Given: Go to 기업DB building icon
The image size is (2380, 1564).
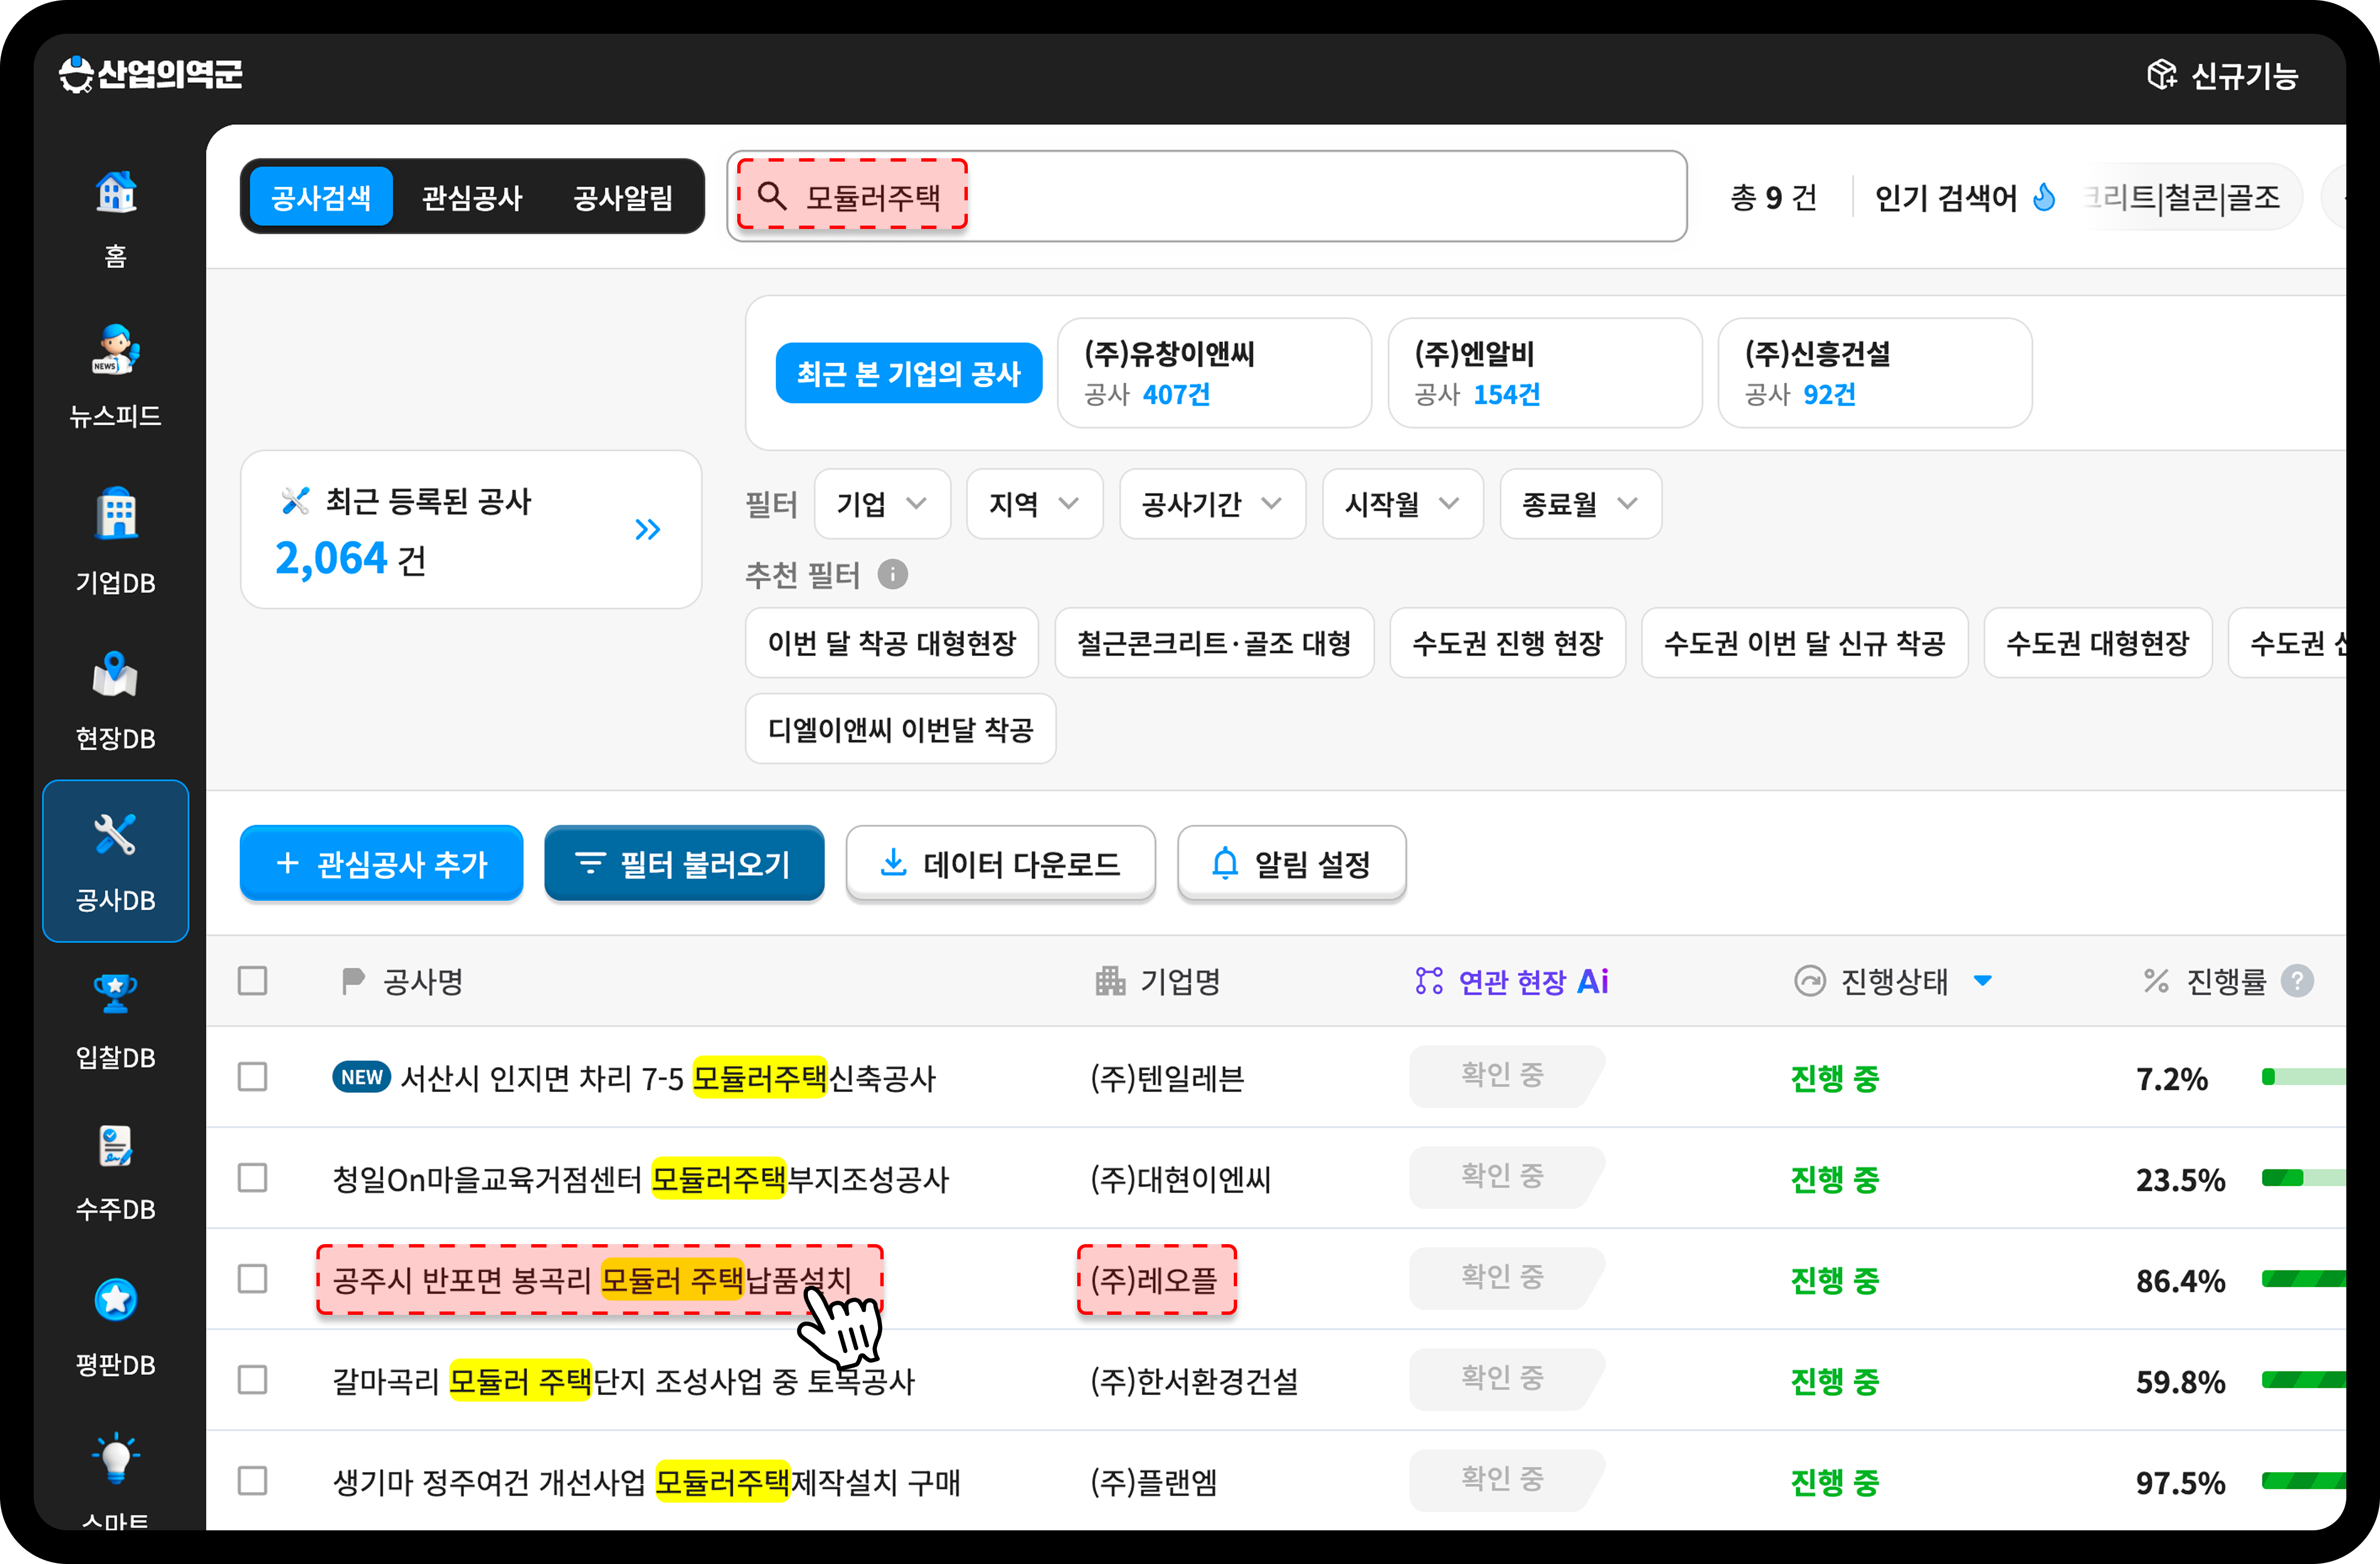Looking at the screenshot, I should (116, 514).
